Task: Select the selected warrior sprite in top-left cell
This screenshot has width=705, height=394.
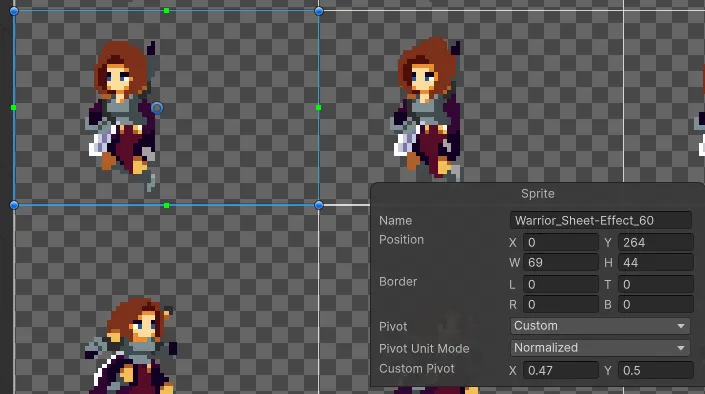Action: [121, 116]
